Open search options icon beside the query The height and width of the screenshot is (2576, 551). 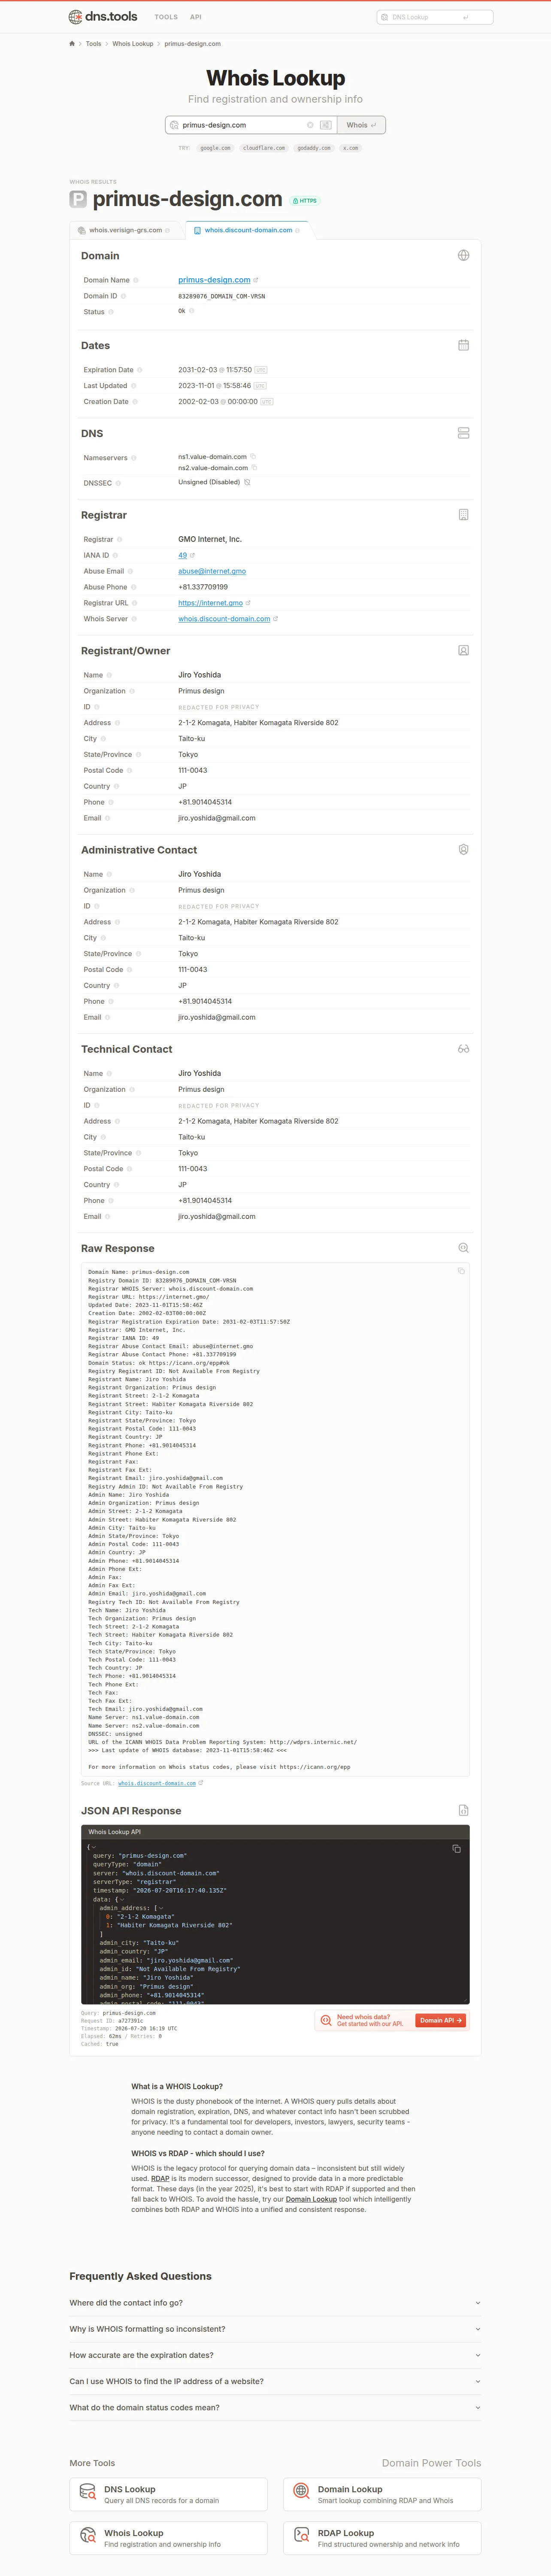(x=326, y=125)
